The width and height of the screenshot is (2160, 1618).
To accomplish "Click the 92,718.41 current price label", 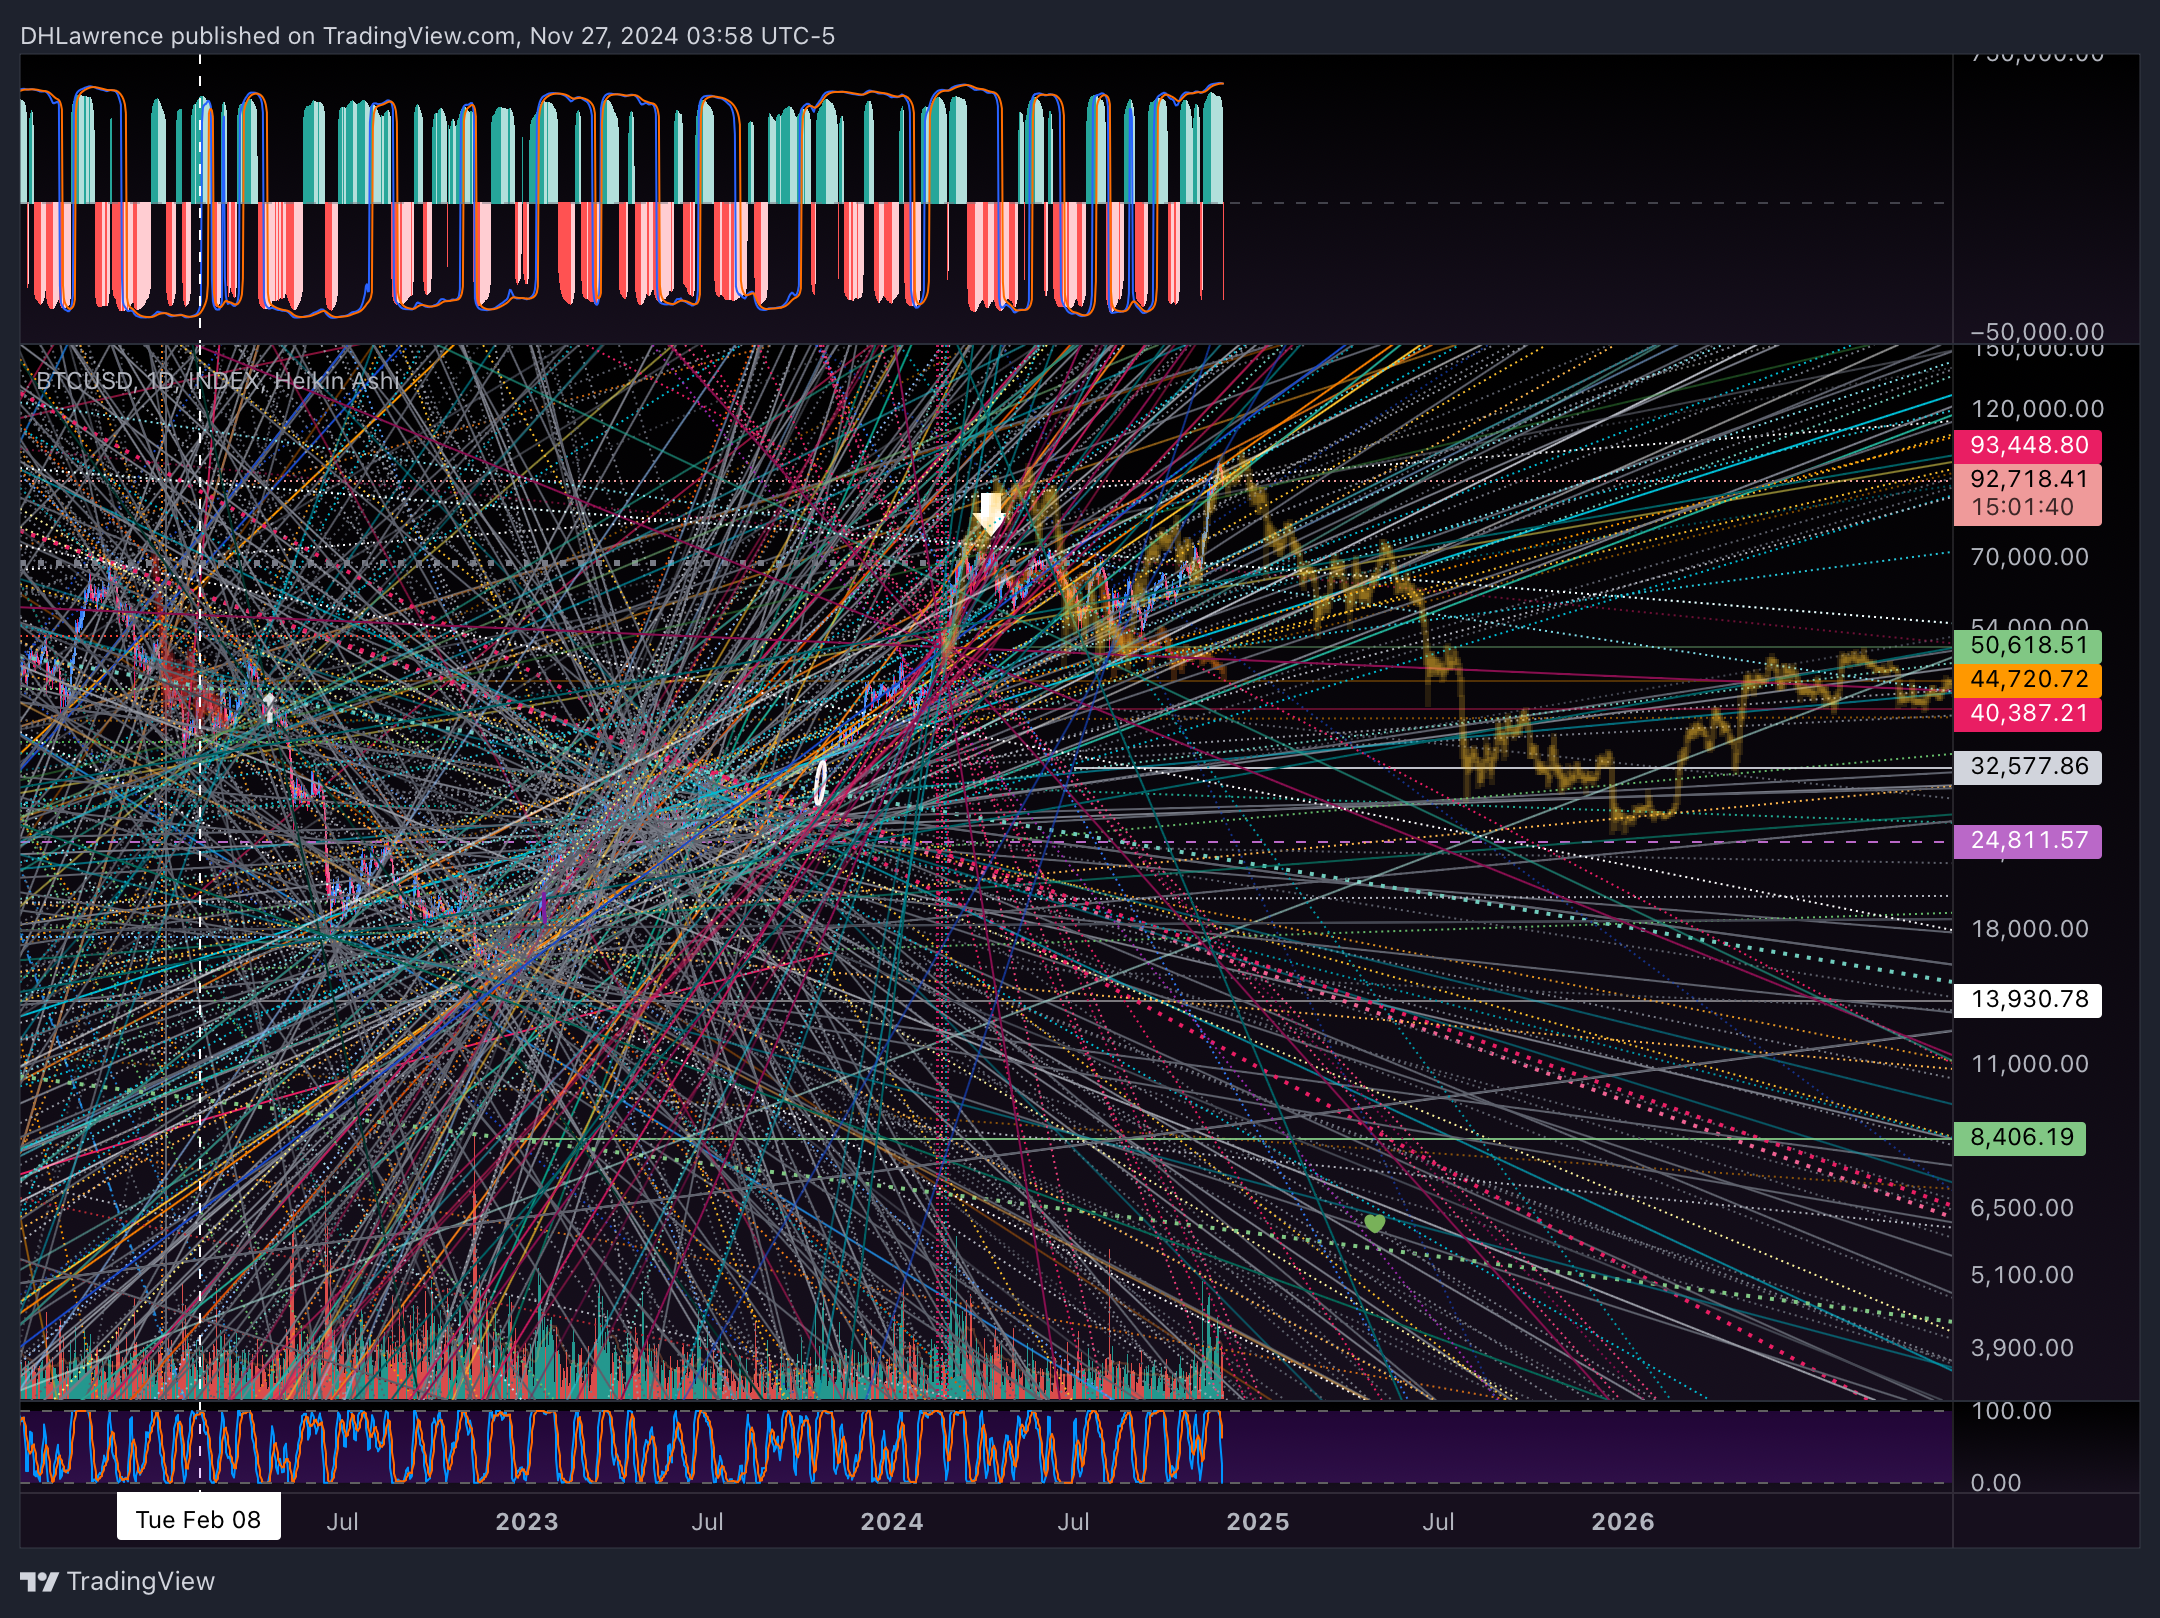I will point(2029,479).
